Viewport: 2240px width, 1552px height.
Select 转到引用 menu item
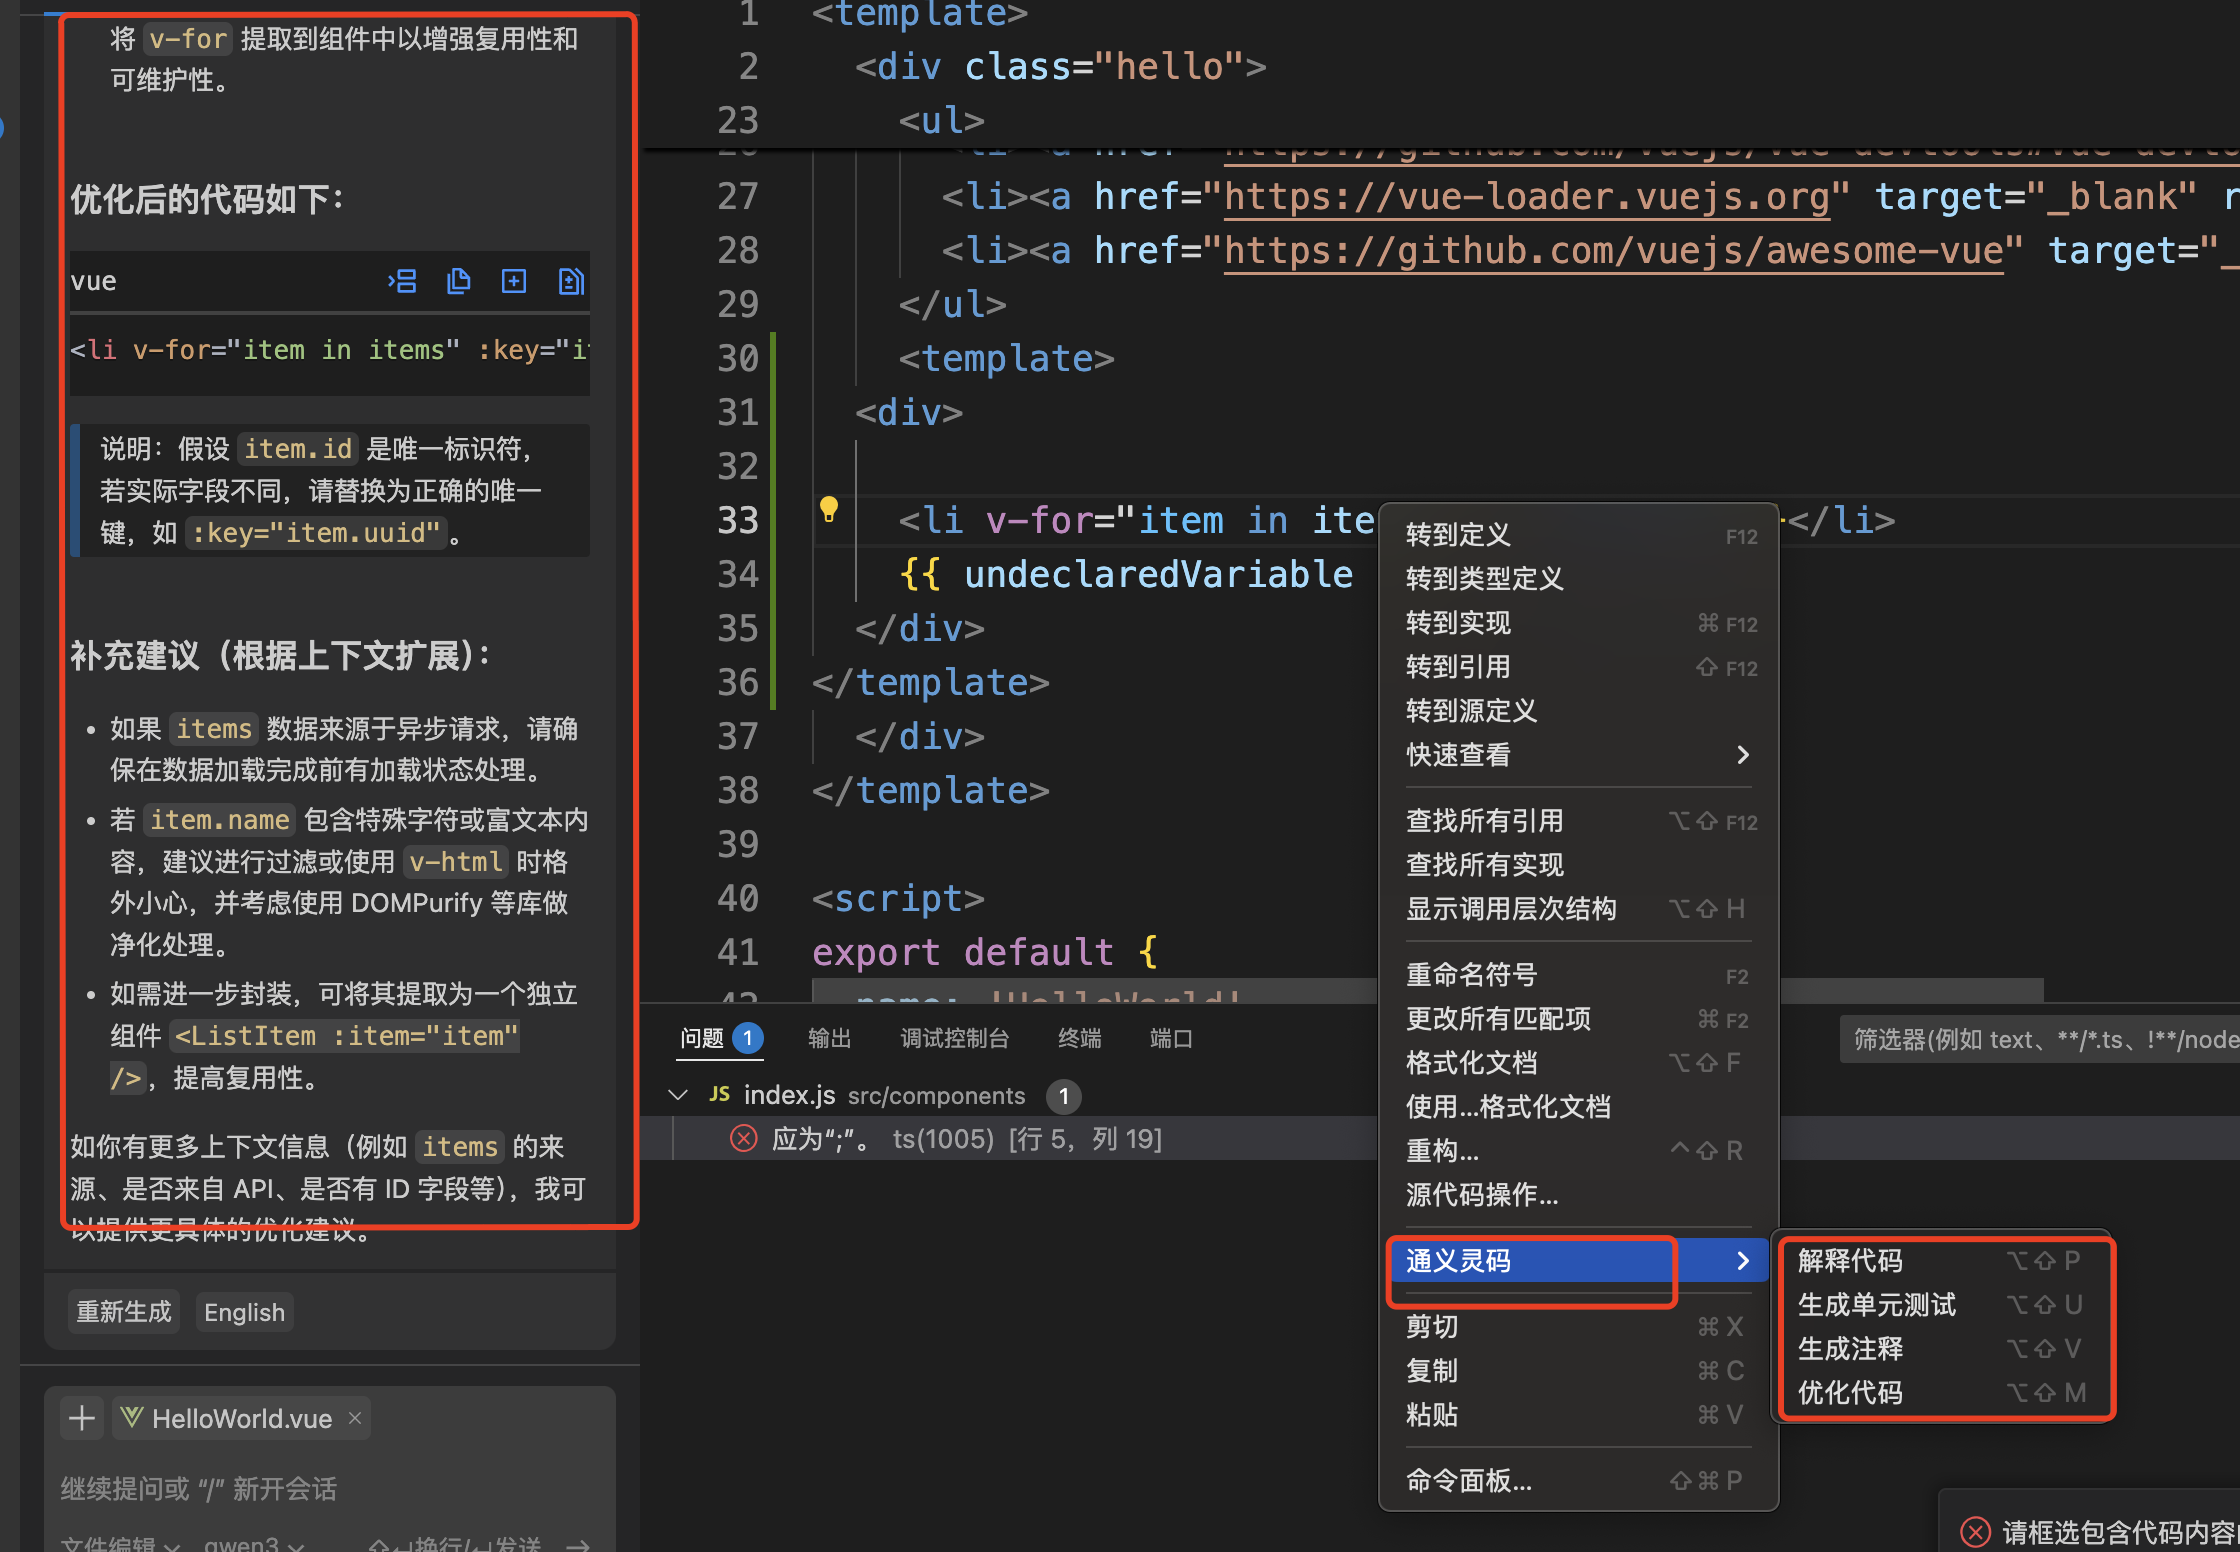pos(1578,667)
